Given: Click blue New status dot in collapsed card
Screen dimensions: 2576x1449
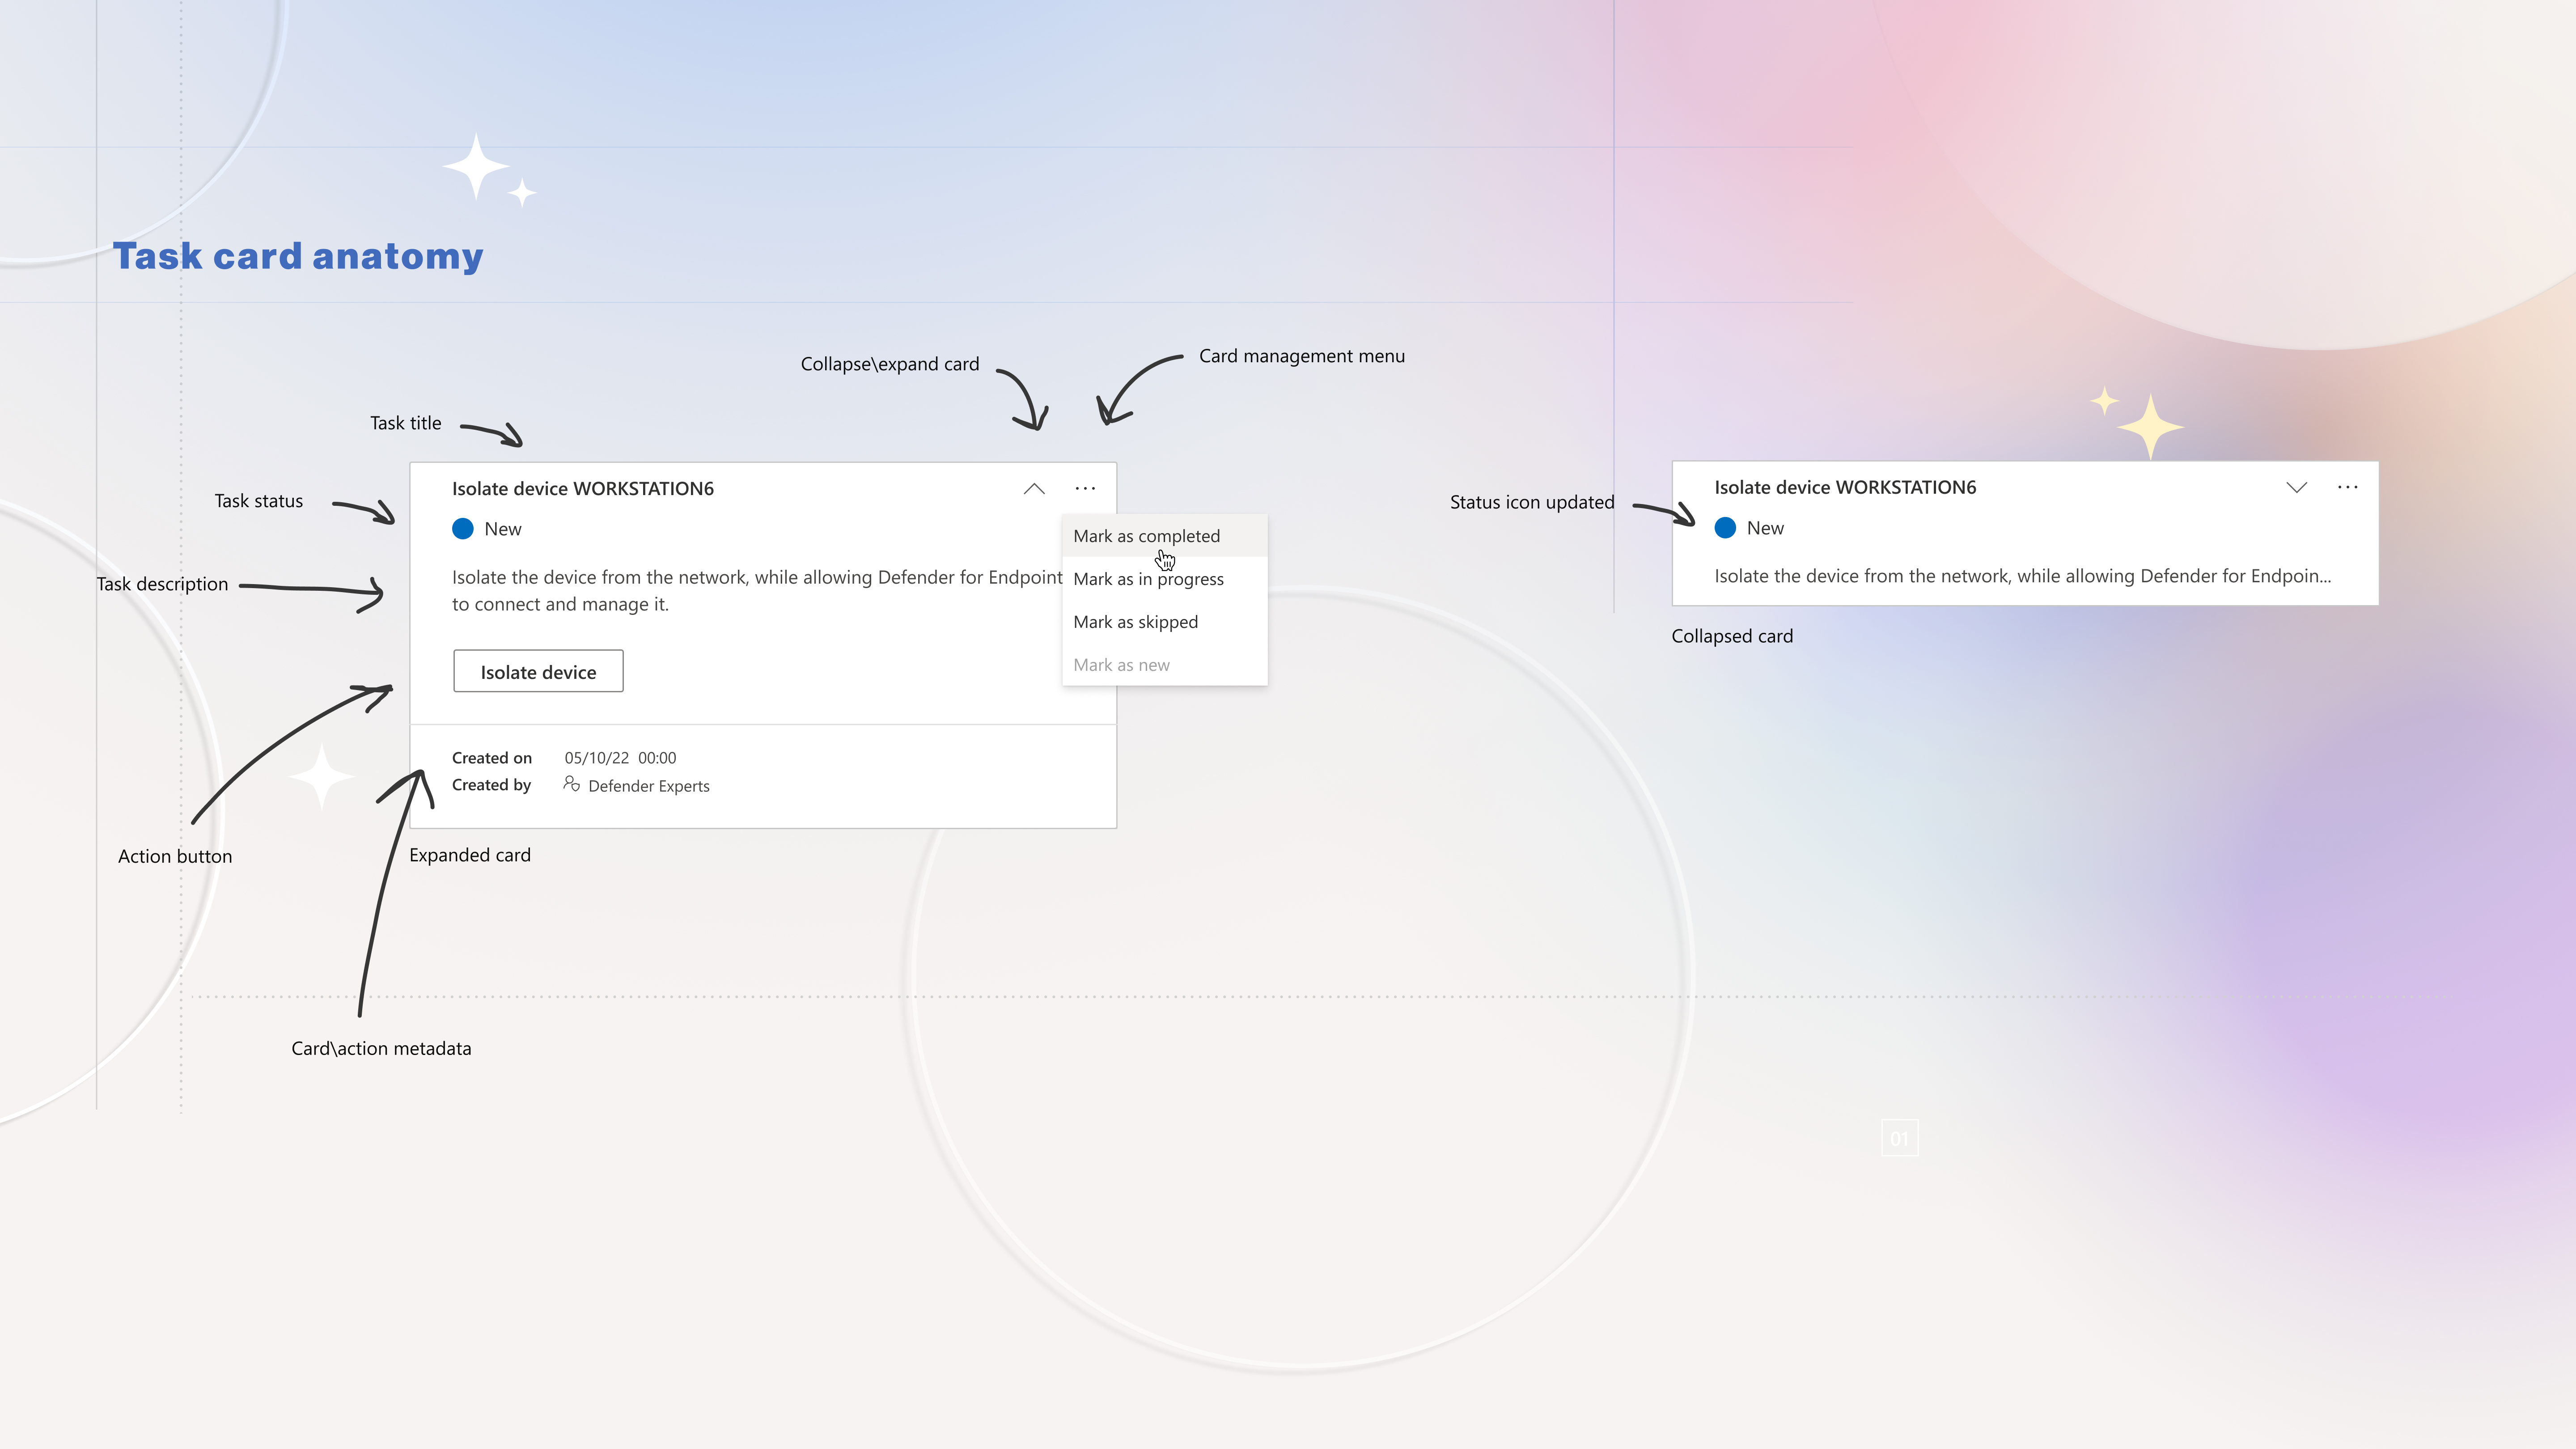Looking at the screenshot, I should pyautogui.click(x=1725, y=528).
